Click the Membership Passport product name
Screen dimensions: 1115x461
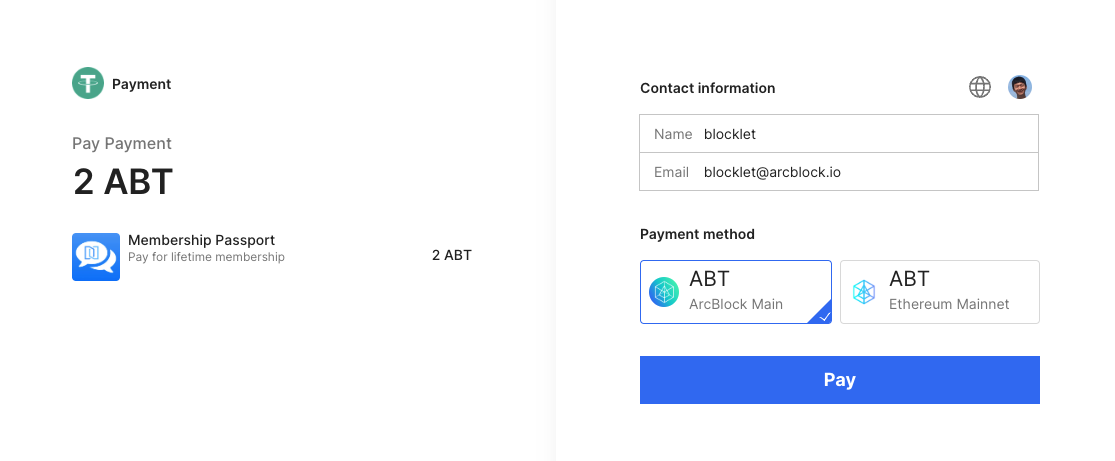201,240
